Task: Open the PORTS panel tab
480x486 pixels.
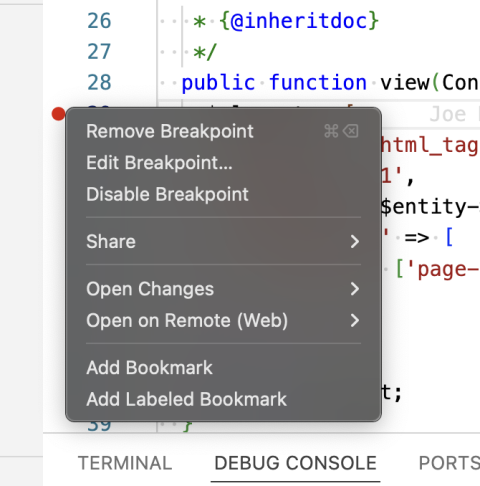Action: click(449, 463)
